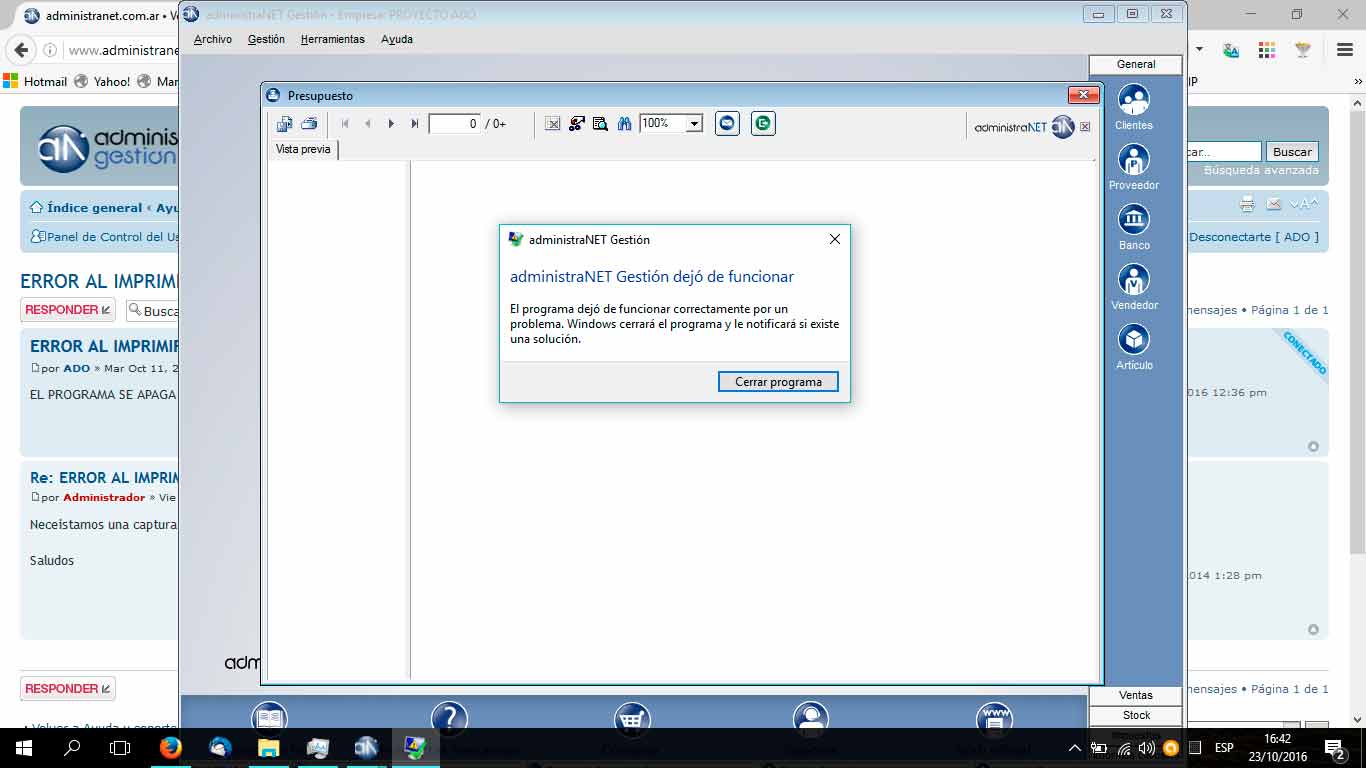This screenshot has width=1366, height=768.
Task: Click the export report icon in Presupuesto
Action: coord(285,124)
